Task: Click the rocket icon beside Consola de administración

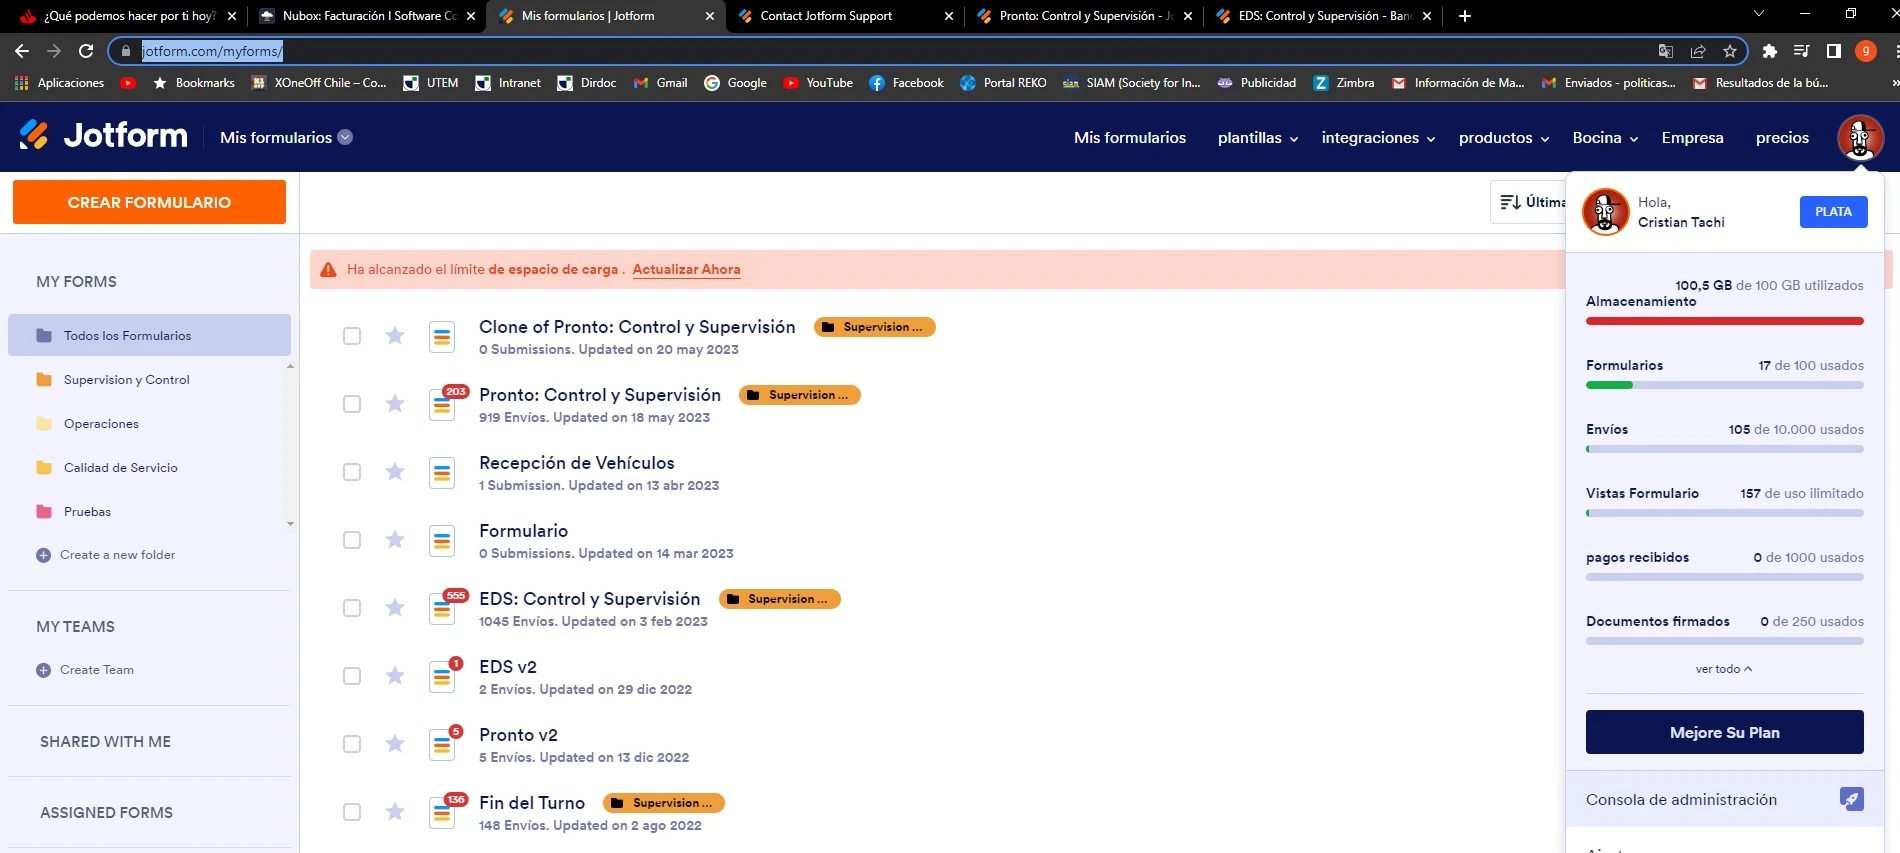Action: 1852,799
